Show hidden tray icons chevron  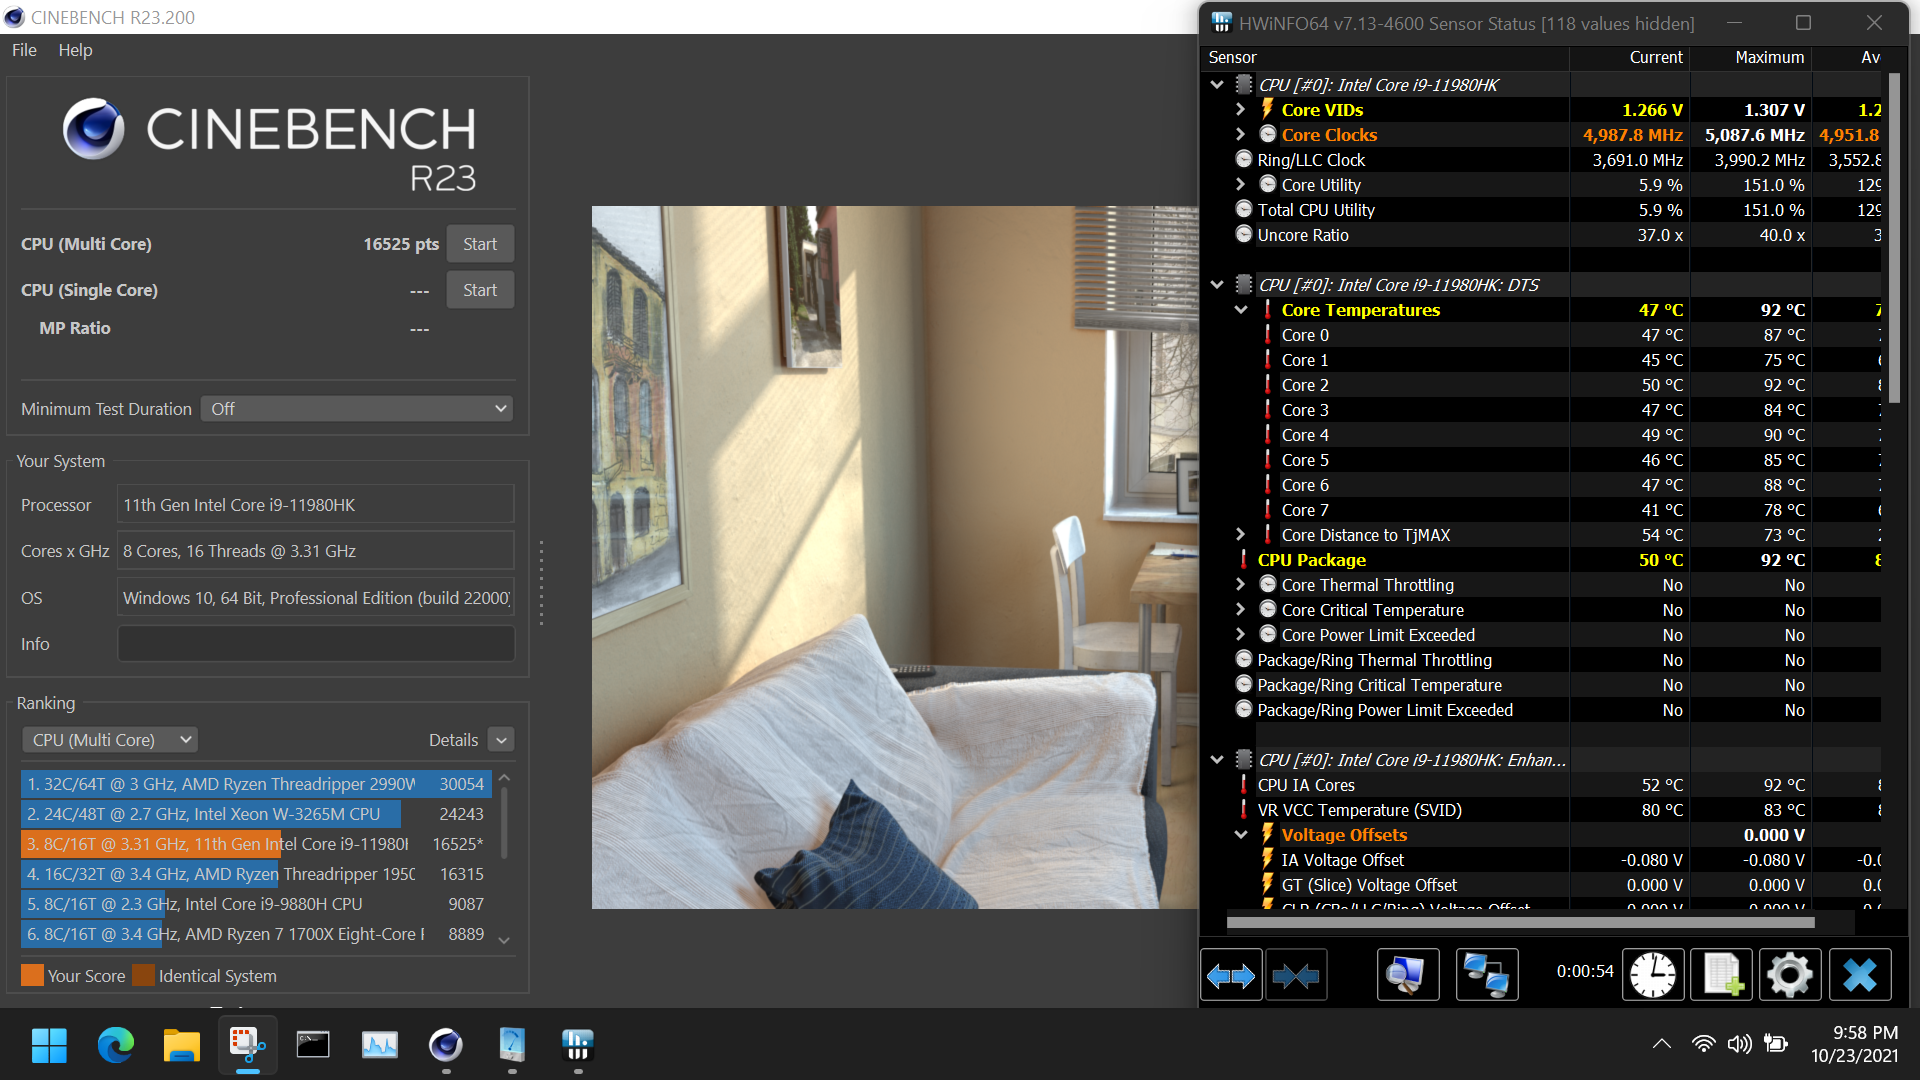click(1662, 1044)
